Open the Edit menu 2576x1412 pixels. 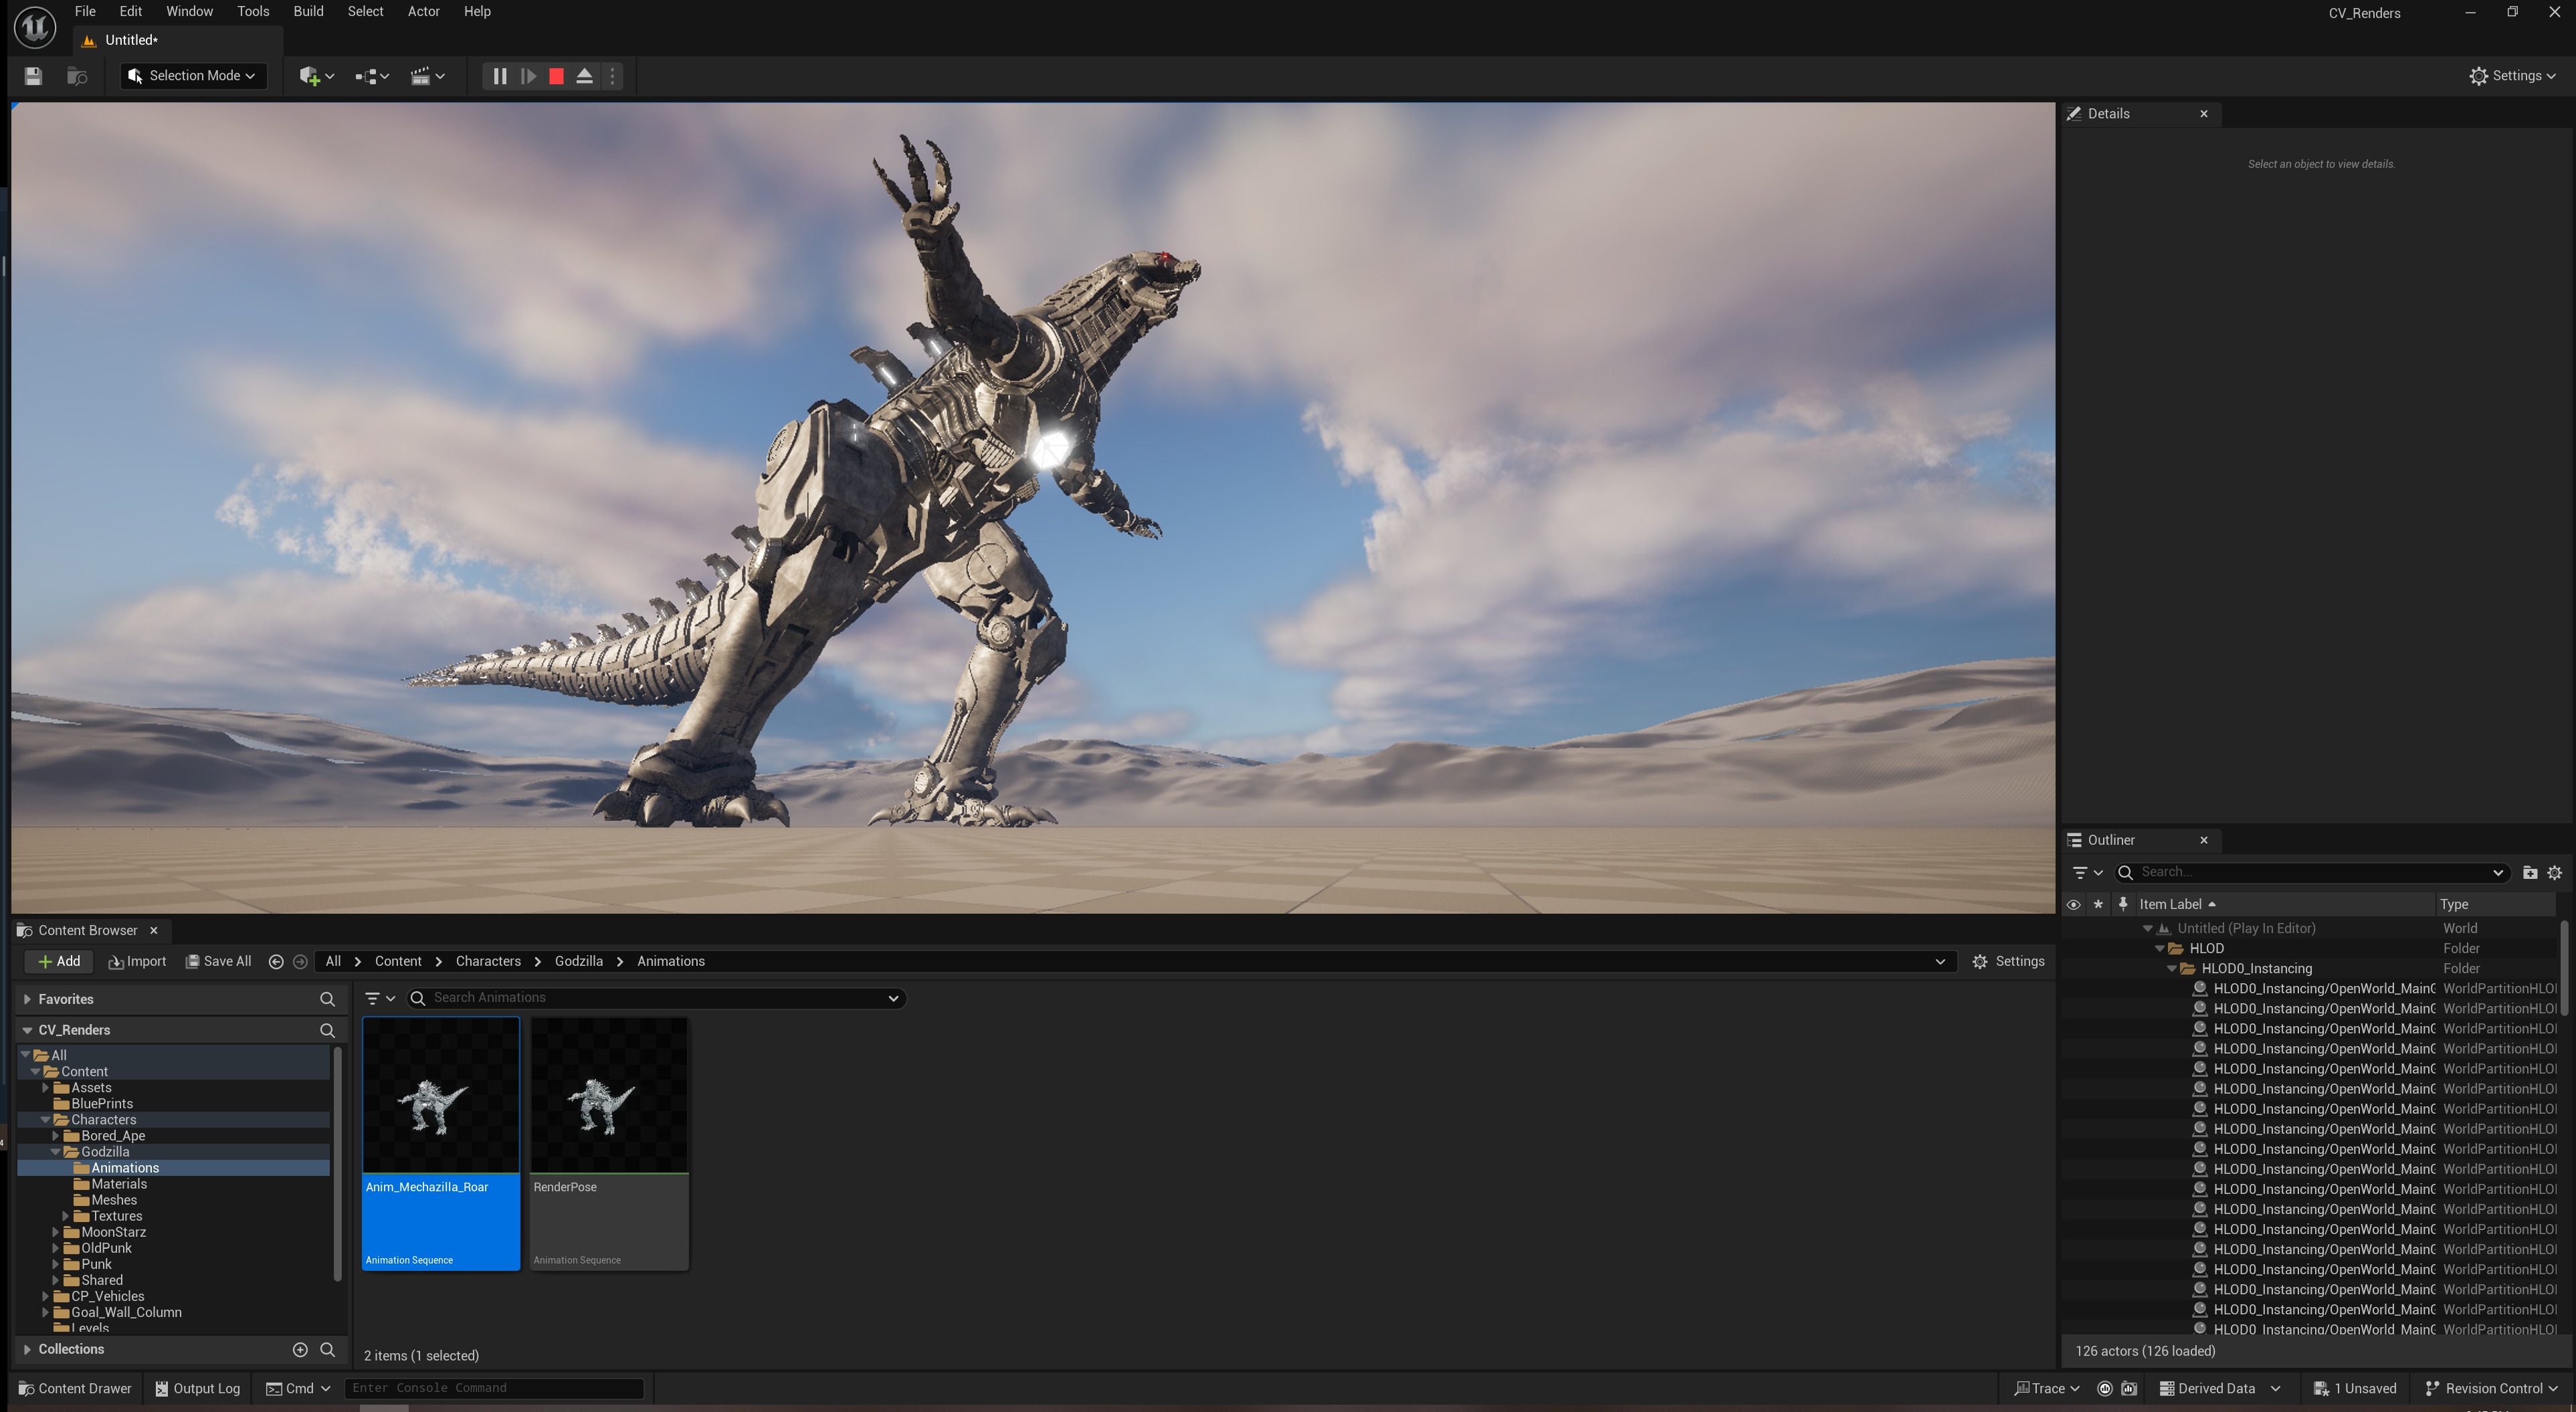[130, 11]
